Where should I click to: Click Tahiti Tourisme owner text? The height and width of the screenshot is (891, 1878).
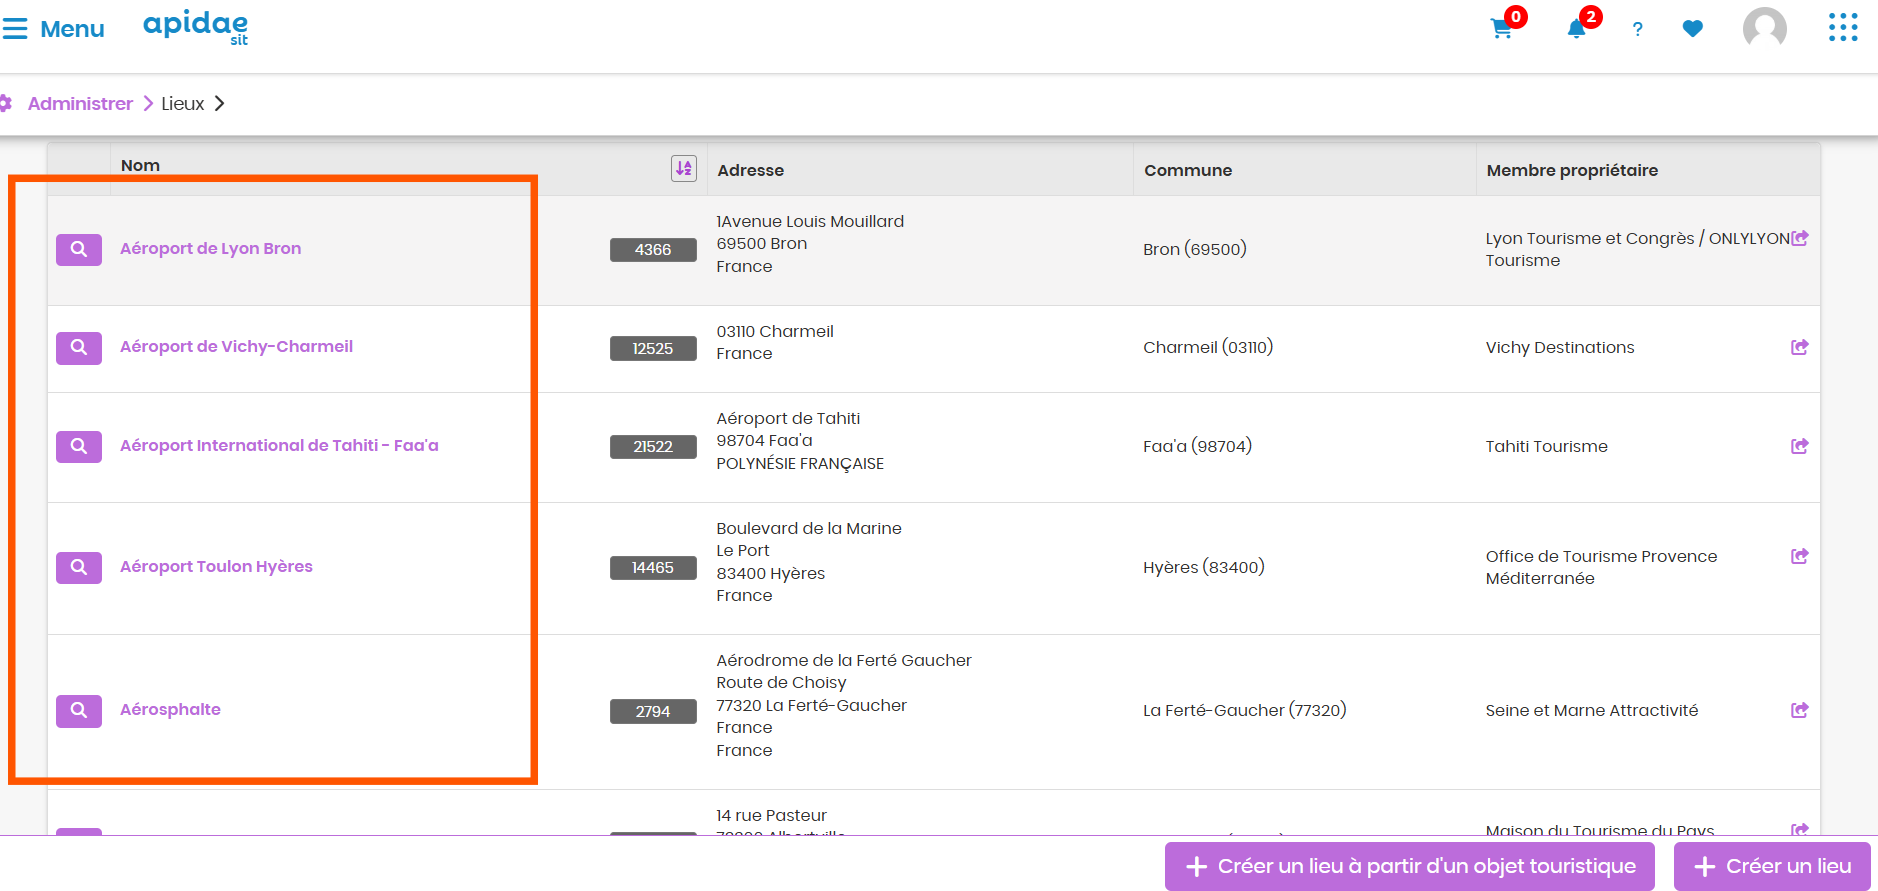click(1547, 446)
